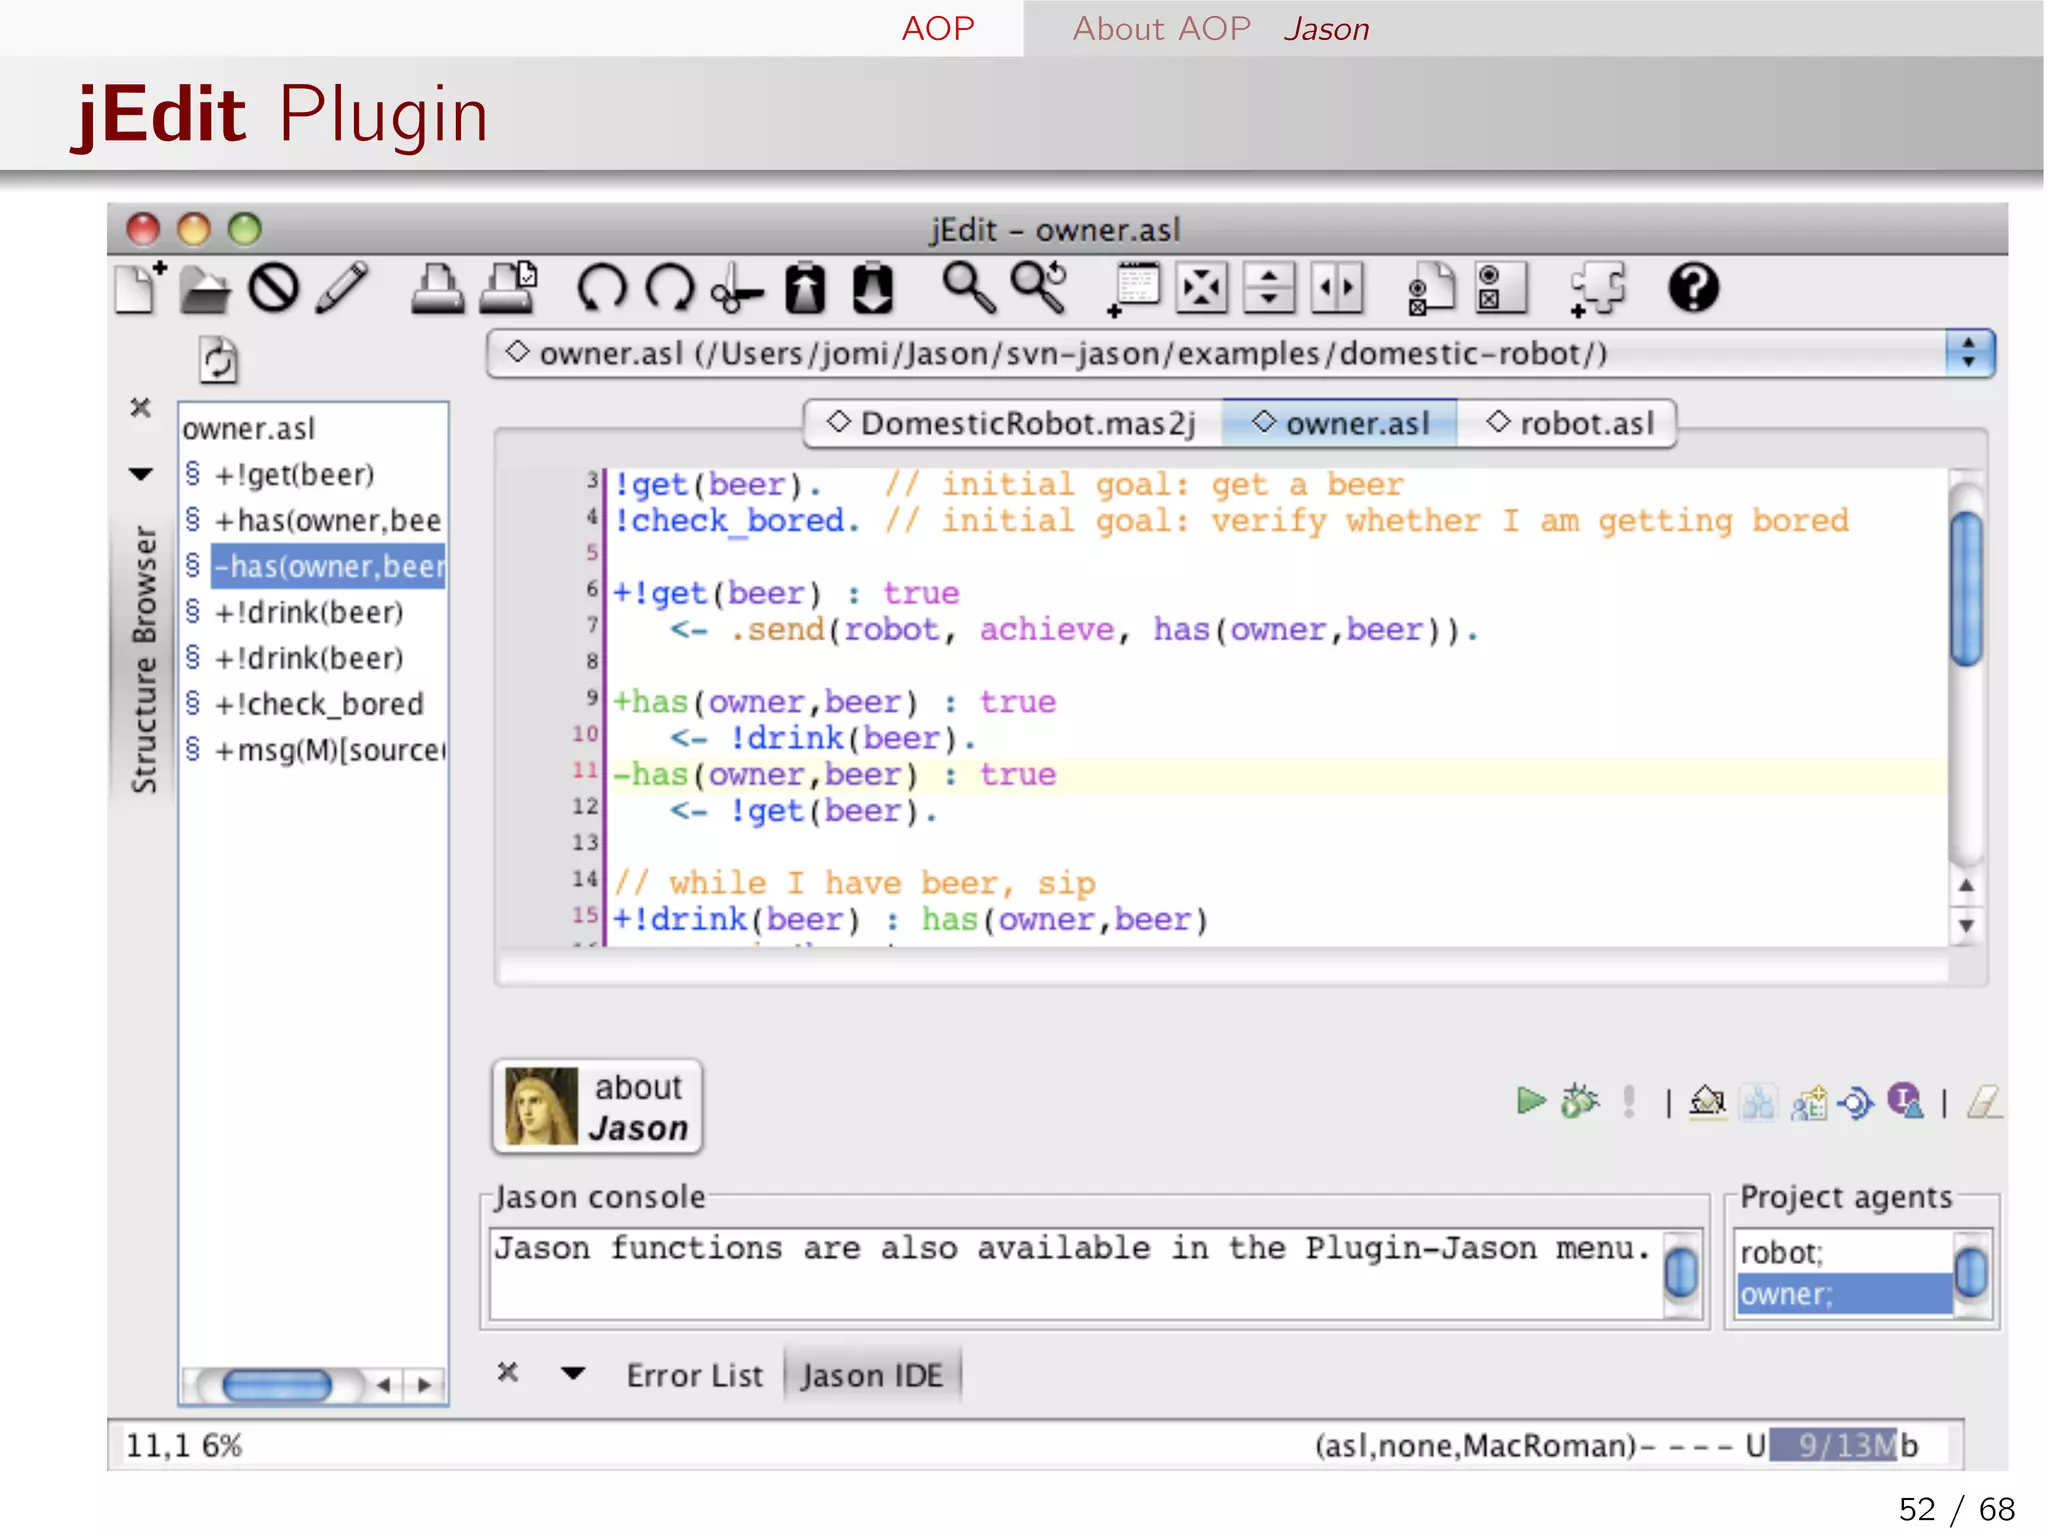Screen dimensions: 2048x1536
Task: Select +!get(beer) in structure tree
Action: point(294,474)
